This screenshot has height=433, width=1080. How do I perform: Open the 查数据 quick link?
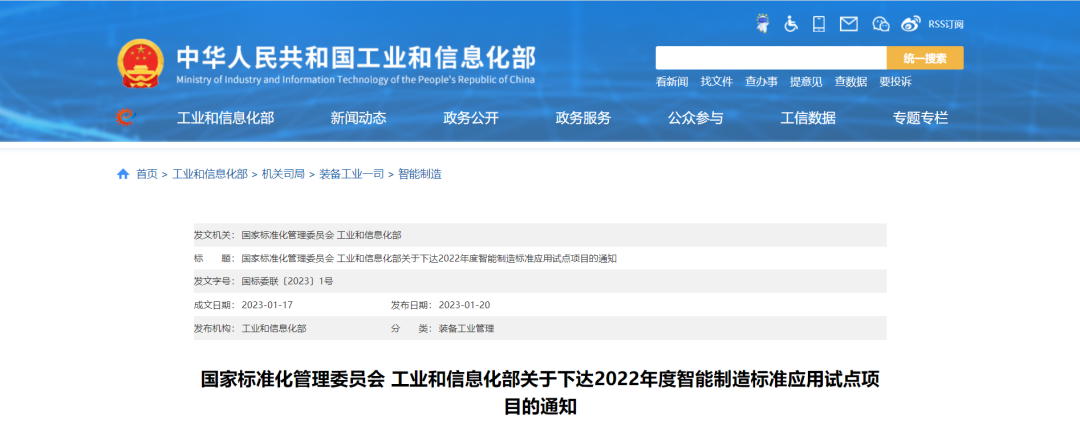tap(851, 81)
